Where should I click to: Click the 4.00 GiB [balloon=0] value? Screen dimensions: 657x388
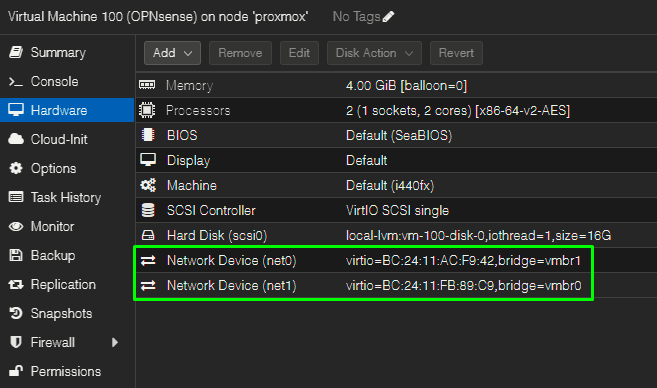tap(406, 85)
